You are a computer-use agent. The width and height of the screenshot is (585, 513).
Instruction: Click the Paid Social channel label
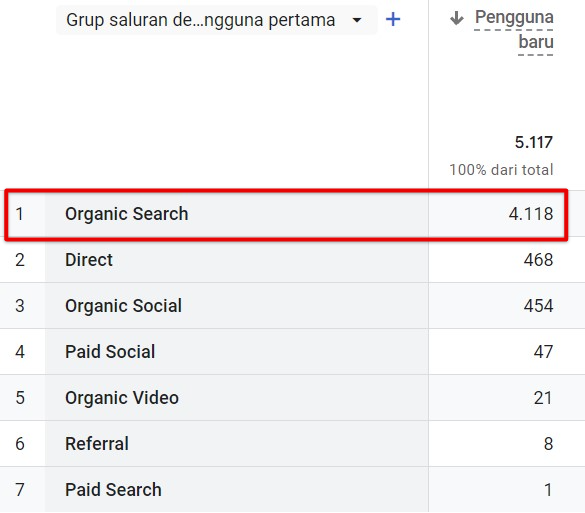[110, 352]
